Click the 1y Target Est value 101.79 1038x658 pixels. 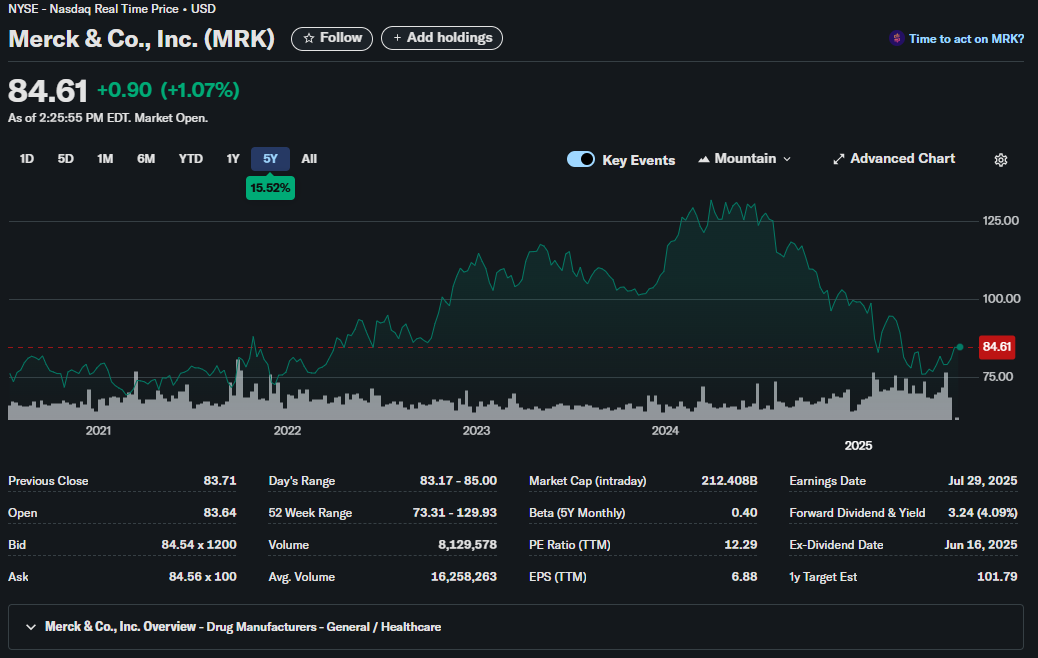click(997, 577)
